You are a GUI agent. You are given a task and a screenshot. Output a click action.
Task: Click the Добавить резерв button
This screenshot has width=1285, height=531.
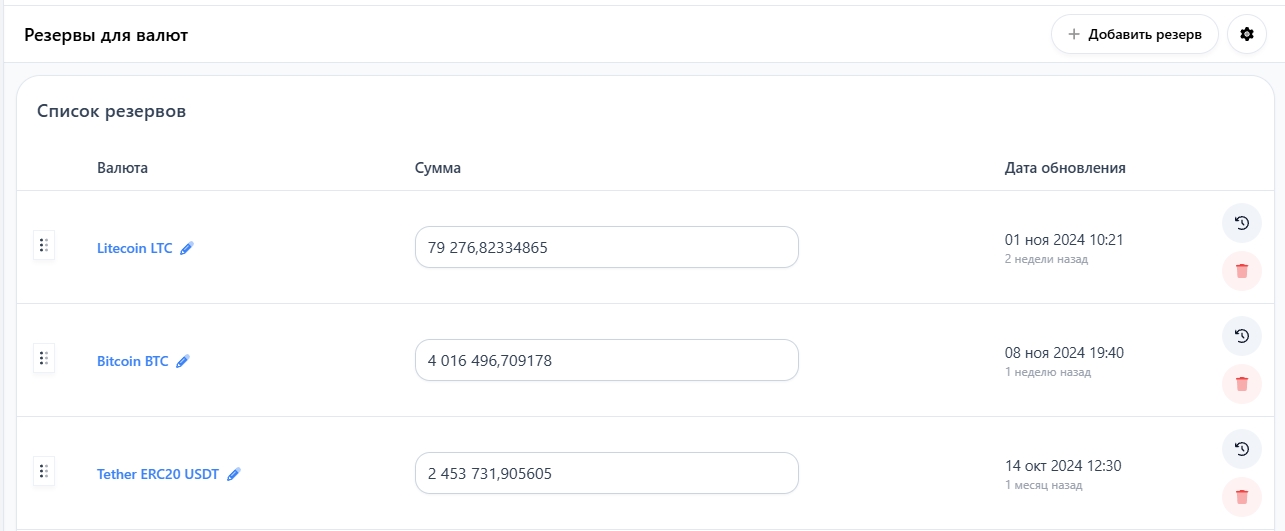tap(1134, 34)
